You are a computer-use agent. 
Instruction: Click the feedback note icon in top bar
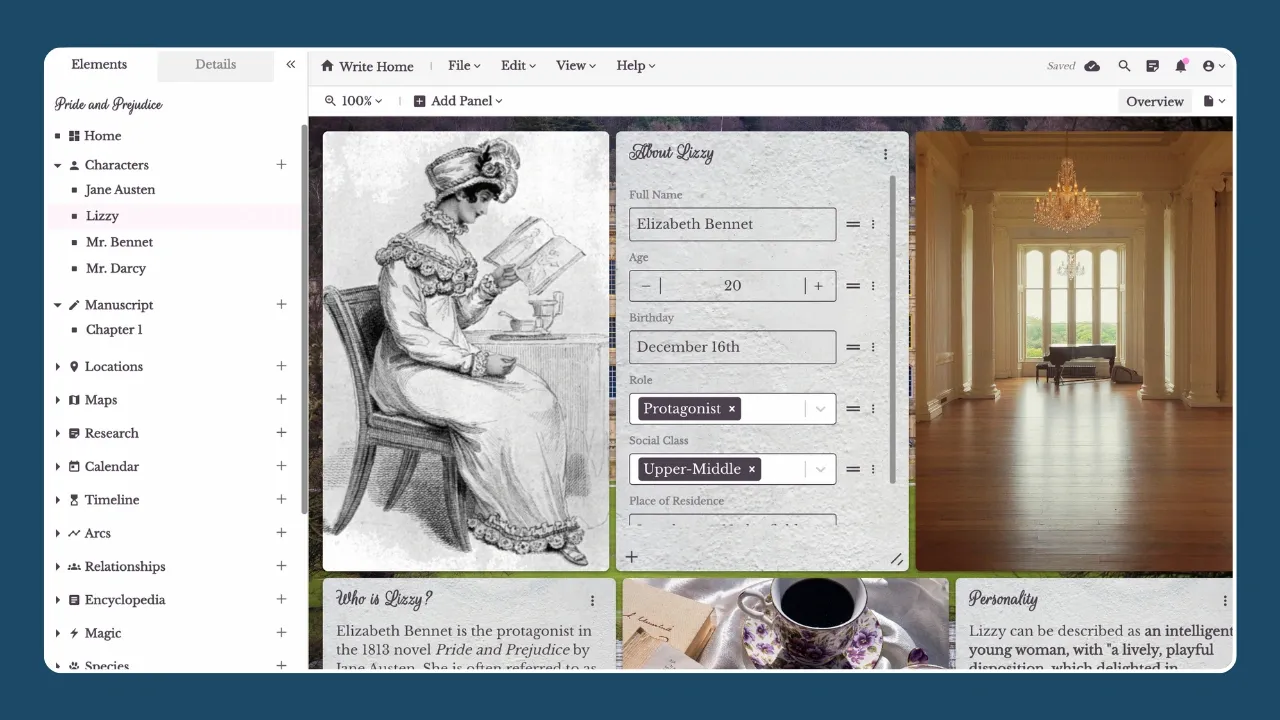pos(1152,65)
